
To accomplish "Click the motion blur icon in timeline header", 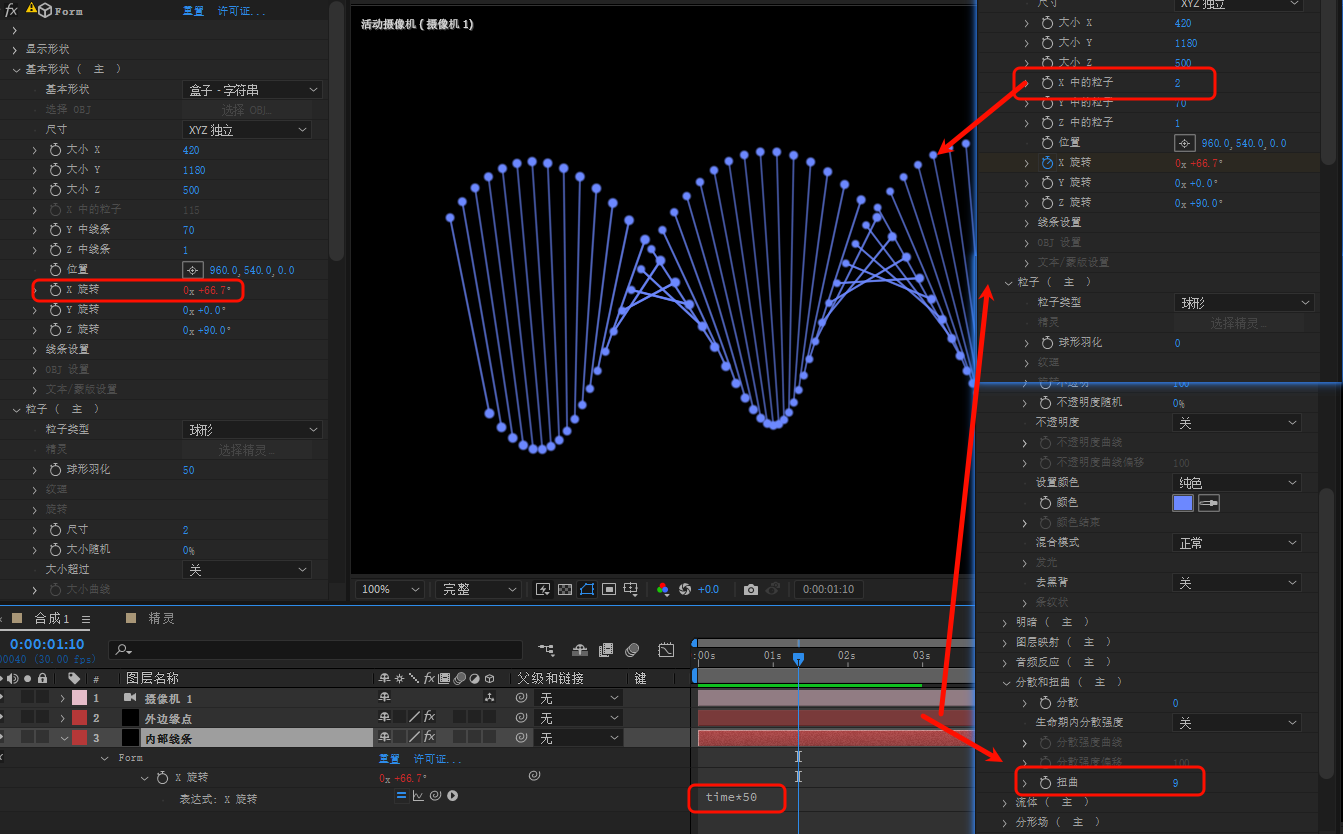I will 632,650.
